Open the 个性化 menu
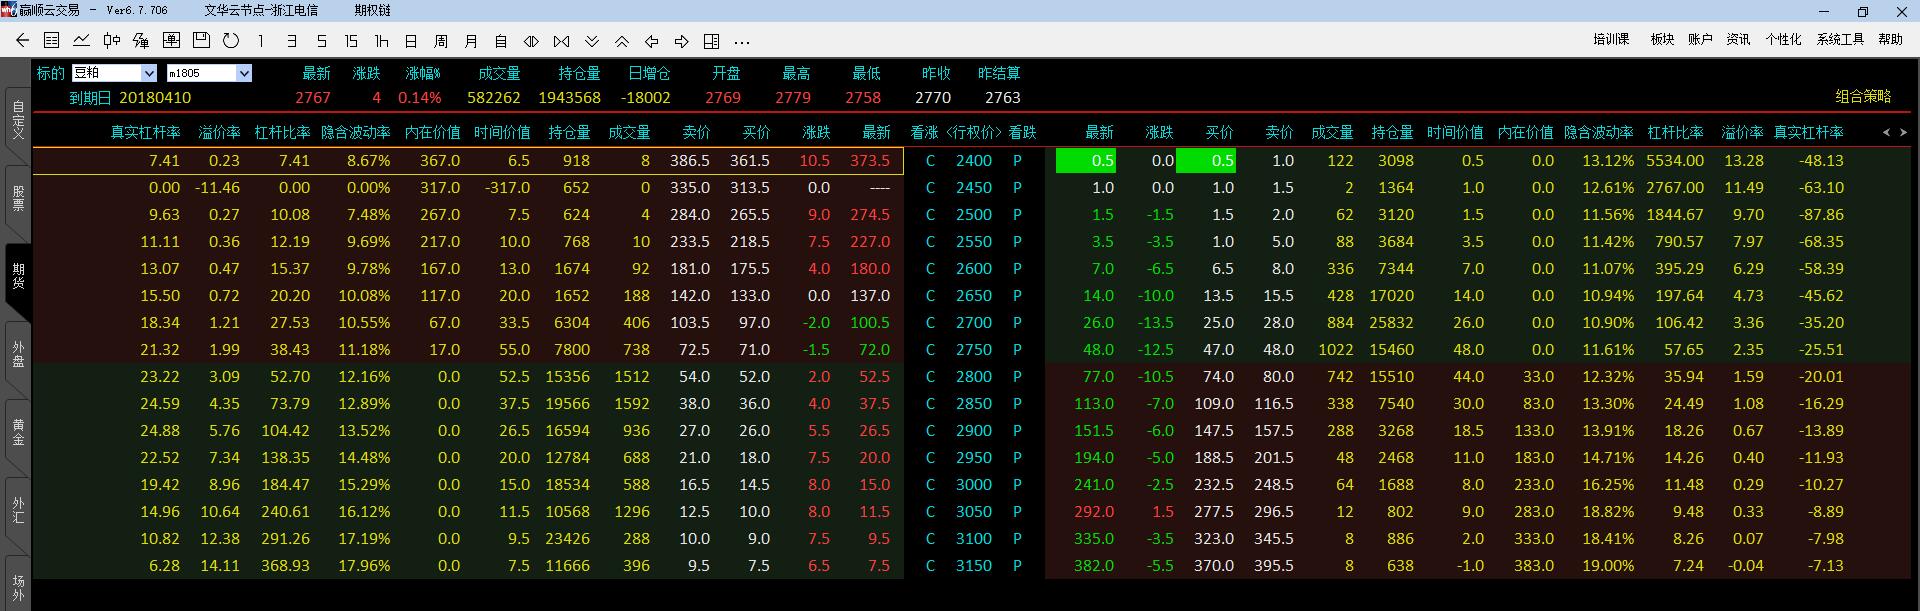This screenshot has height=611, width=1920. (1783, 39)
